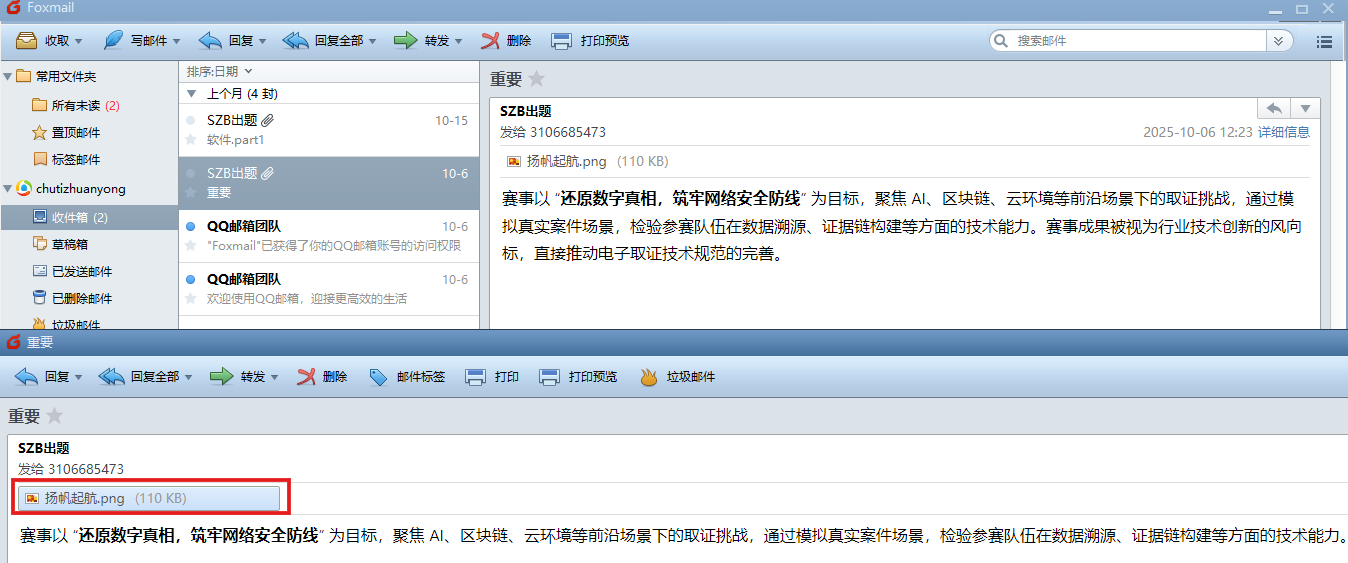Open the 已发送邮件 folder
Viewport: 1348px width, 563px height.
[x=81, y=271]
